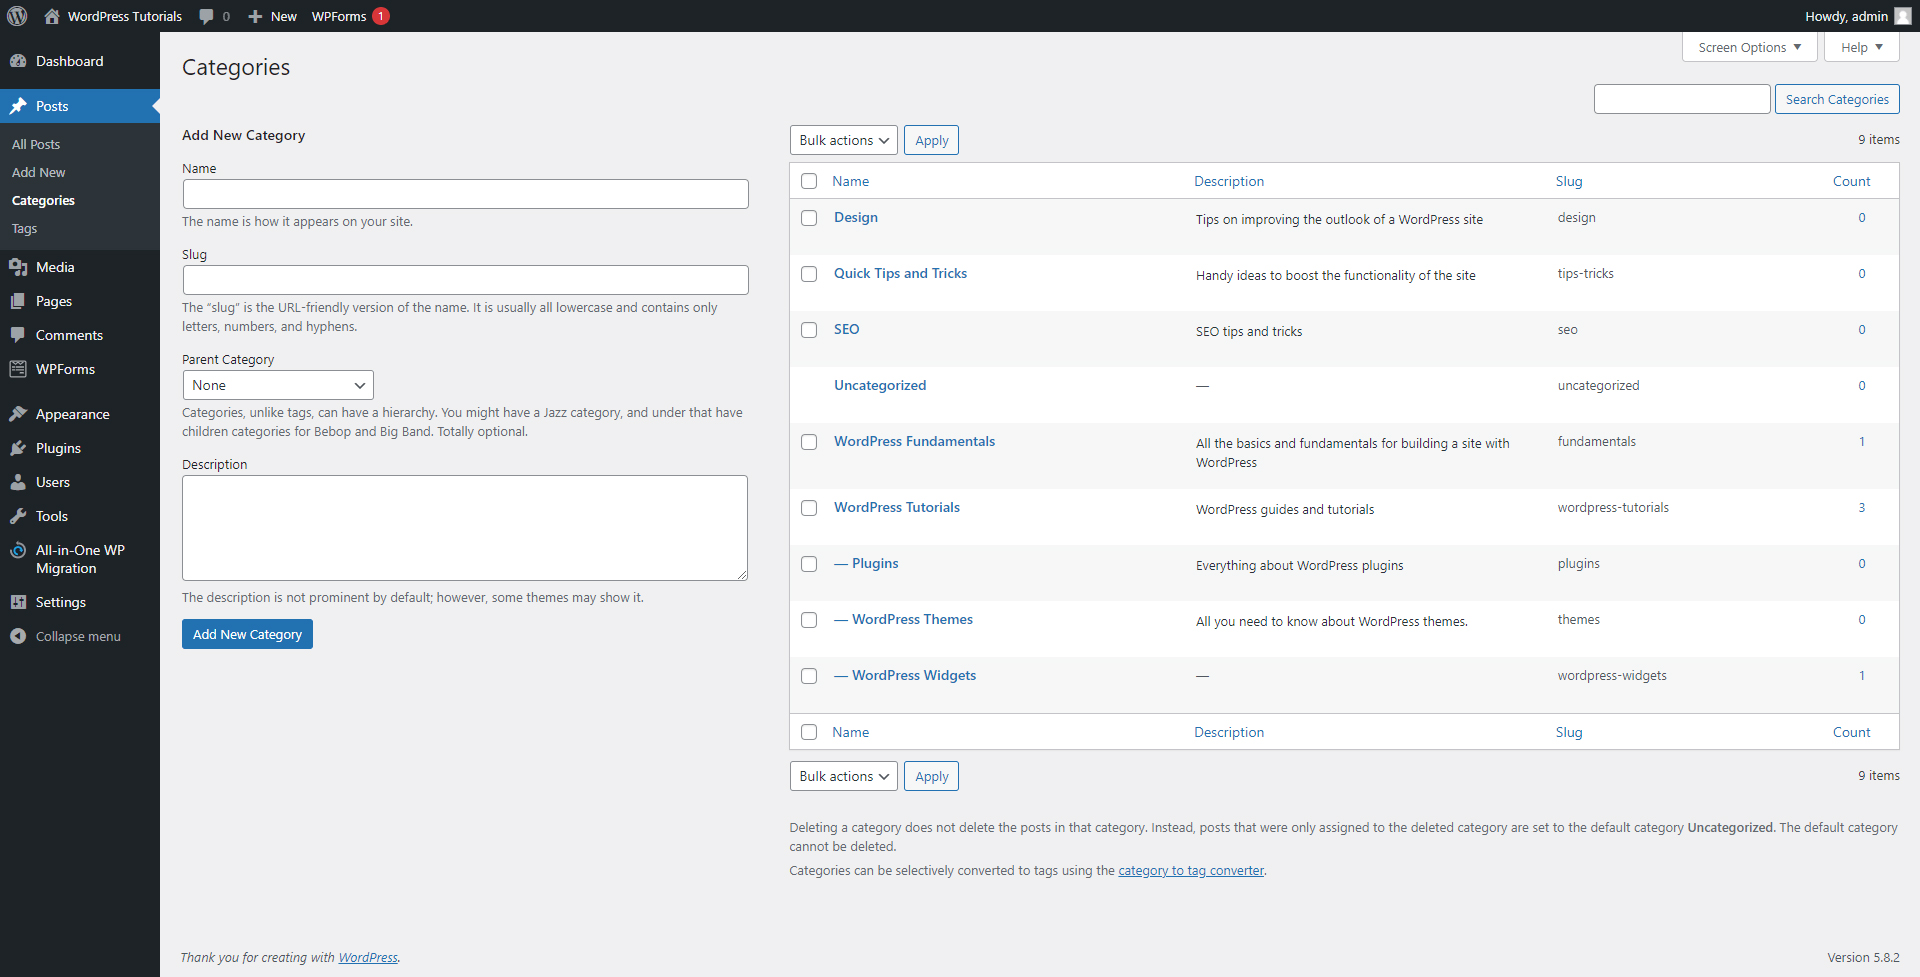Click the Comments icon in sidebar

tap(18, 335)
